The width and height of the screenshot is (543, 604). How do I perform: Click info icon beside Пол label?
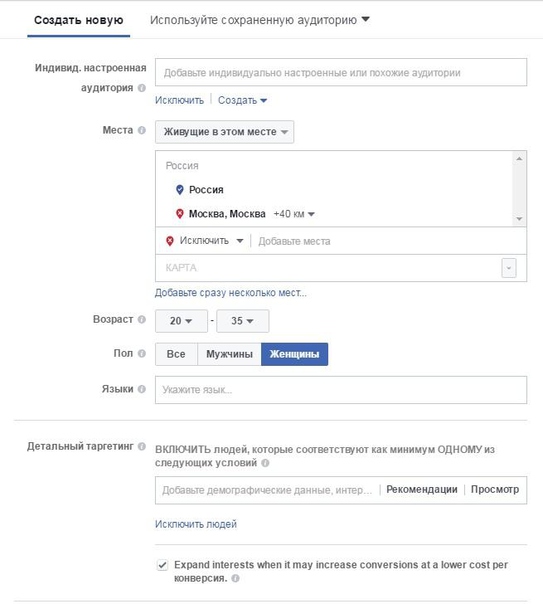(142, 353)
